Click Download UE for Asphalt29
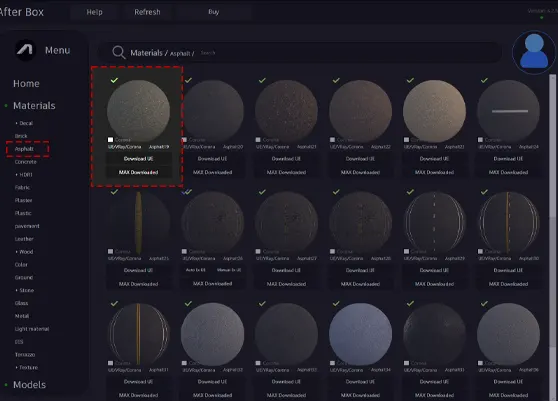This screenshot has width=558, height=401. [x=435, y=270]
